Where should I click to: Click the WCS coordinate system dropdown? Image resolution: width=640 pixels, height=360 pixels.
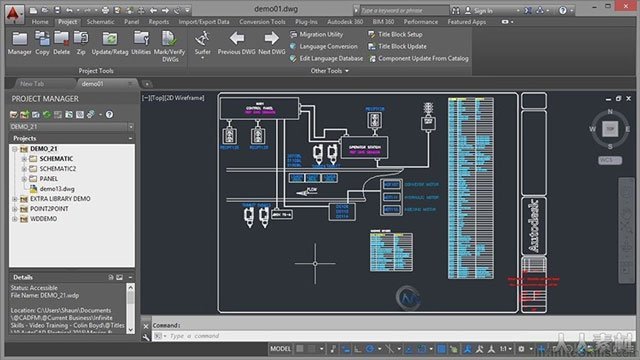coord(610,160)
